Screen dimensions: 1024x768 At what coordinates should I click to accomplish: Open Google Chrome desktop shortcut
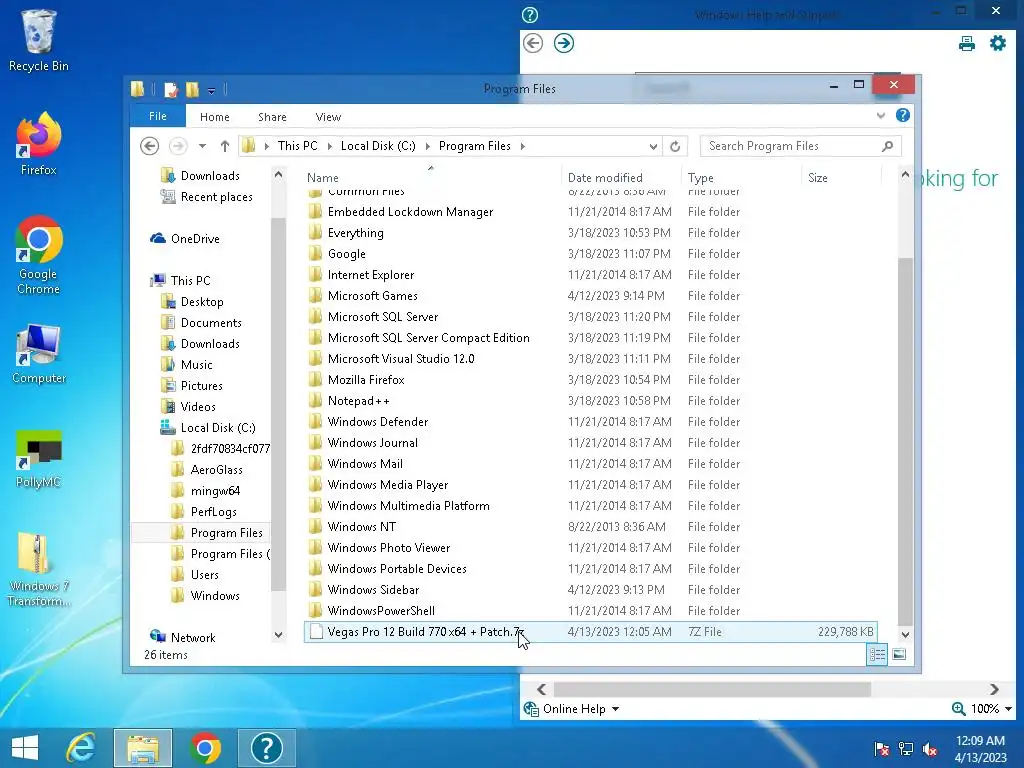pyautogui.click(x=38, y=255)
